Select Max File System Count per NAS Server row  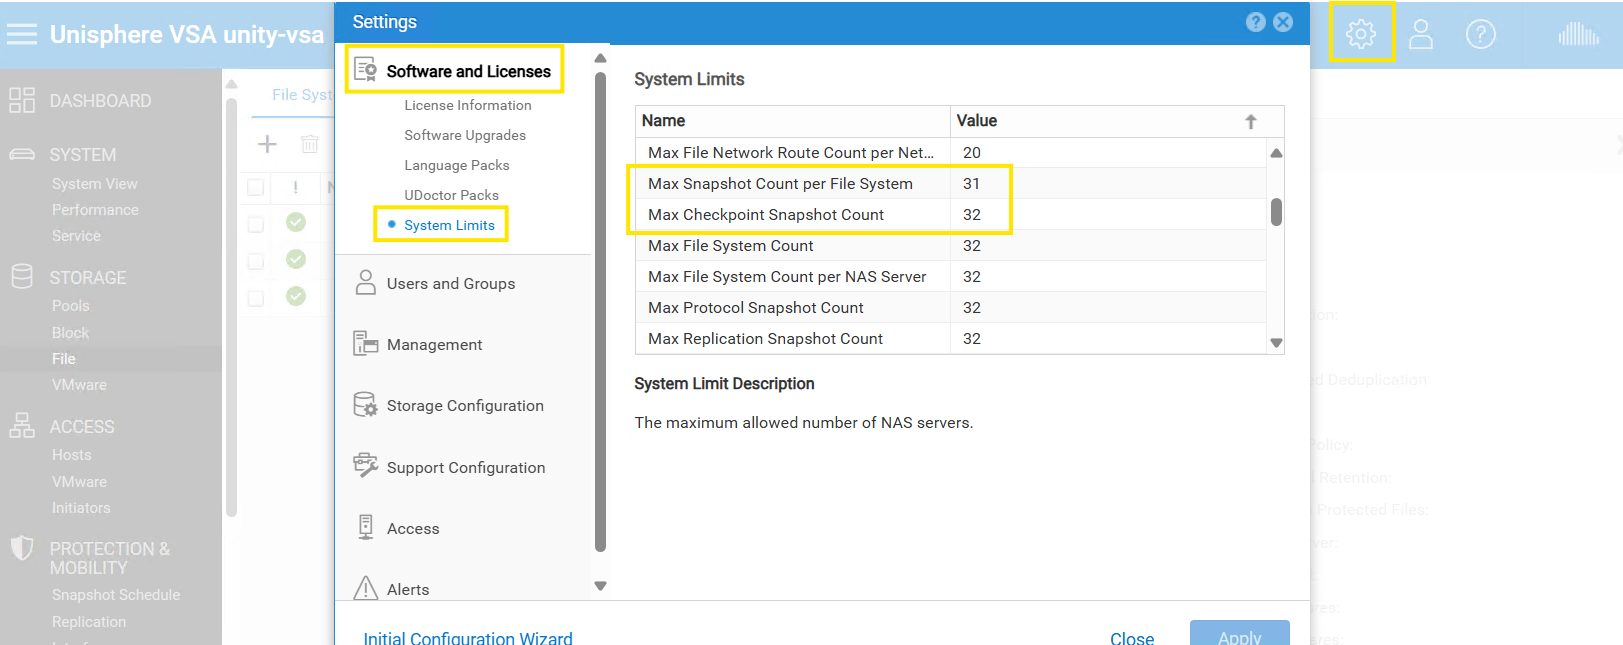[x=950, y=276]
